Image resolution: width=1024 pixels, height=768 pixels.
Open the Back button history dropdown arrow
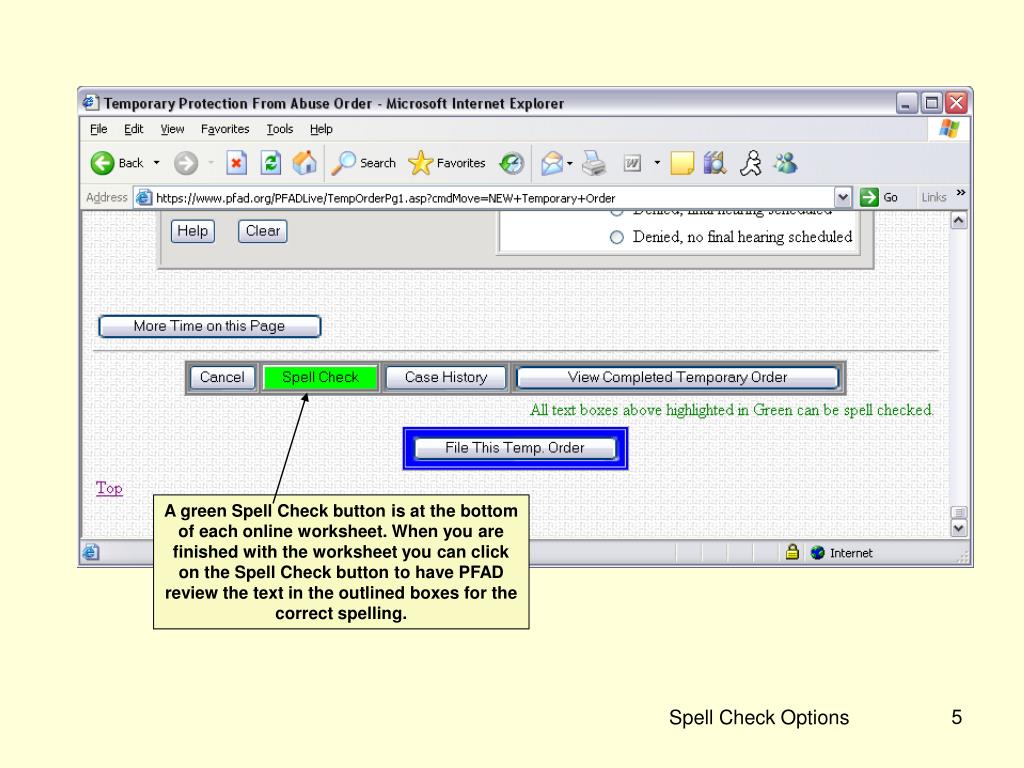[156, 163]
